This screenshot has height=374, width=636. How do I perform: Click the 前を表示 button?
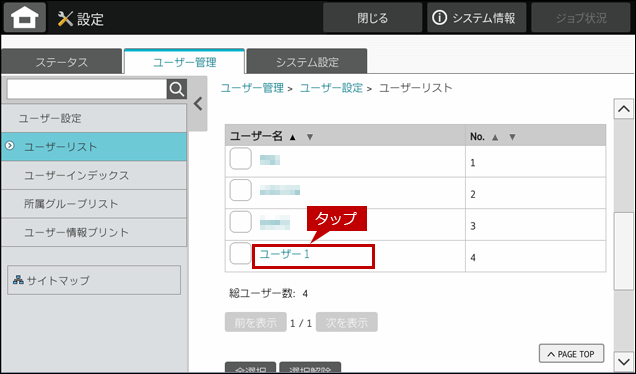tap(256, 322)
